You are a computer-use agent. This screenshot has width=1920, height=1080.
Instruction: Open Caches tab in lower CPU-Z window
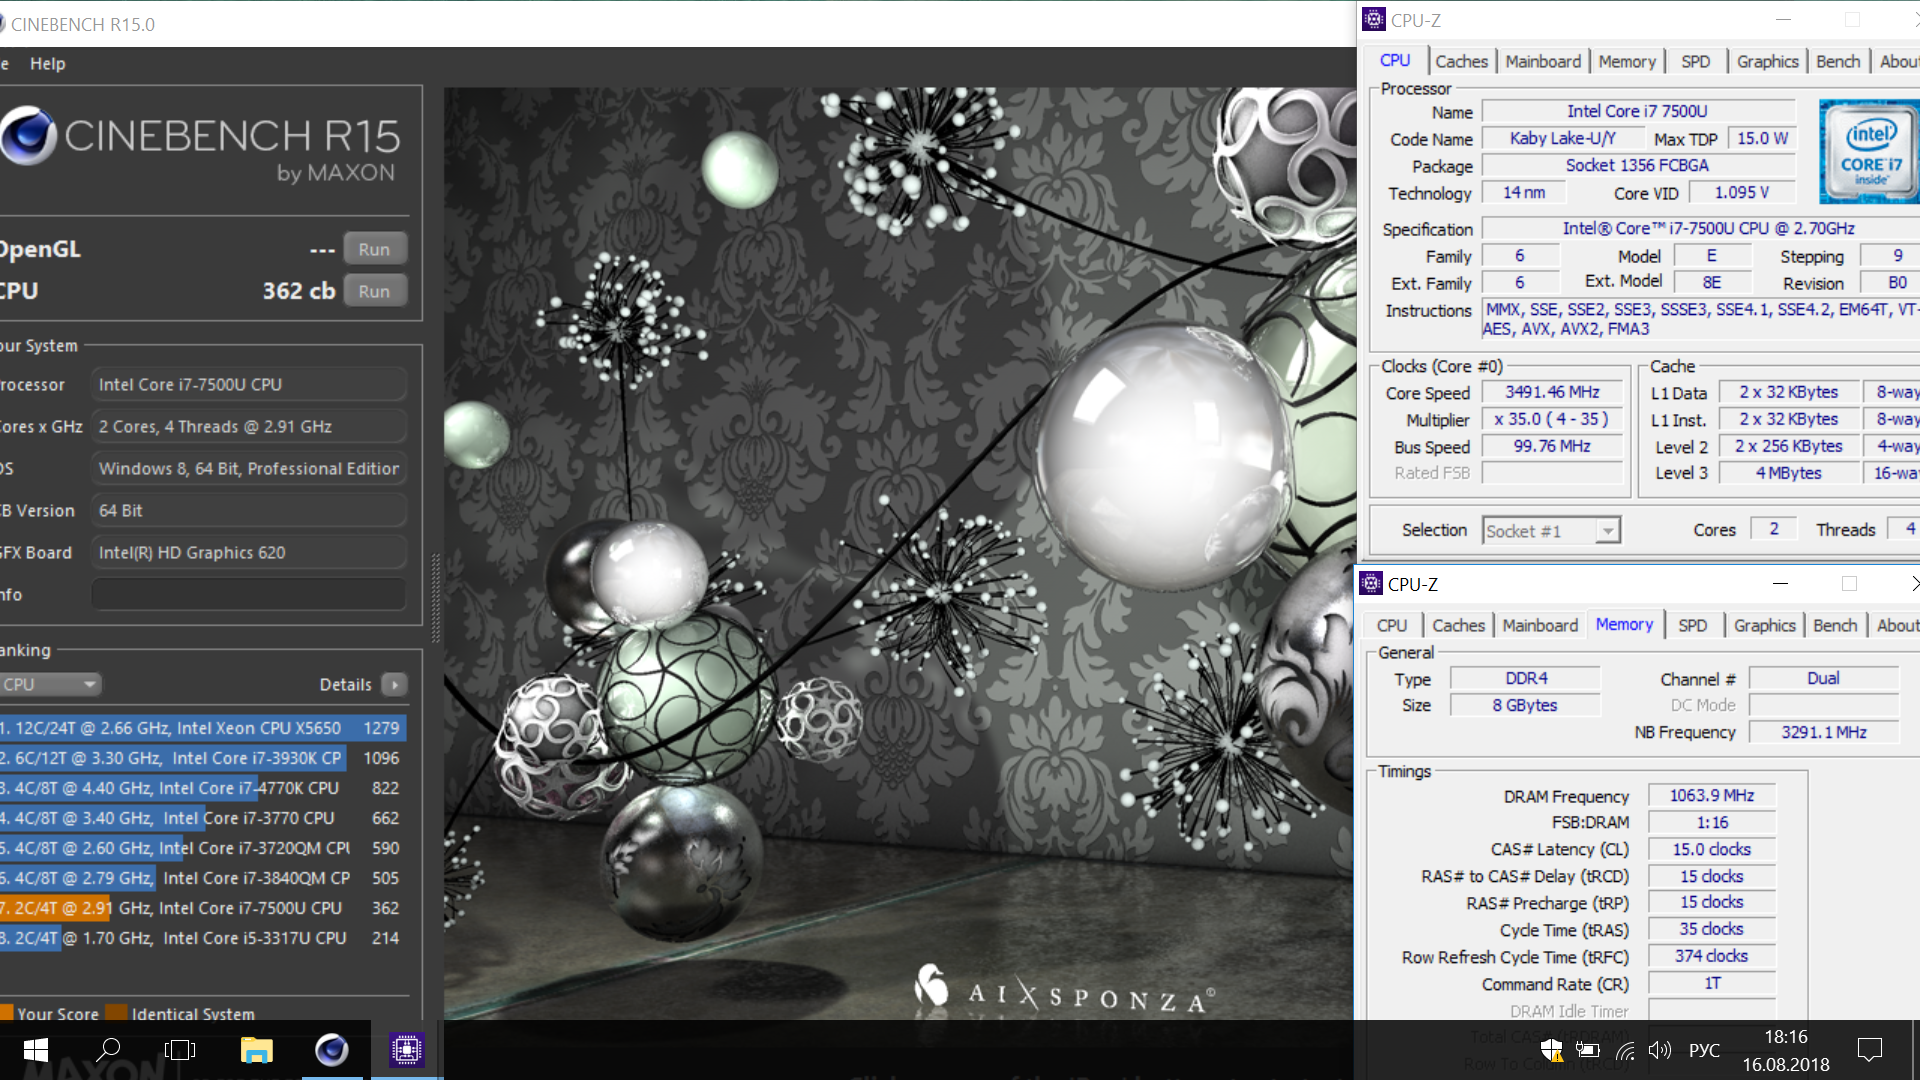tap(1458, 625)
